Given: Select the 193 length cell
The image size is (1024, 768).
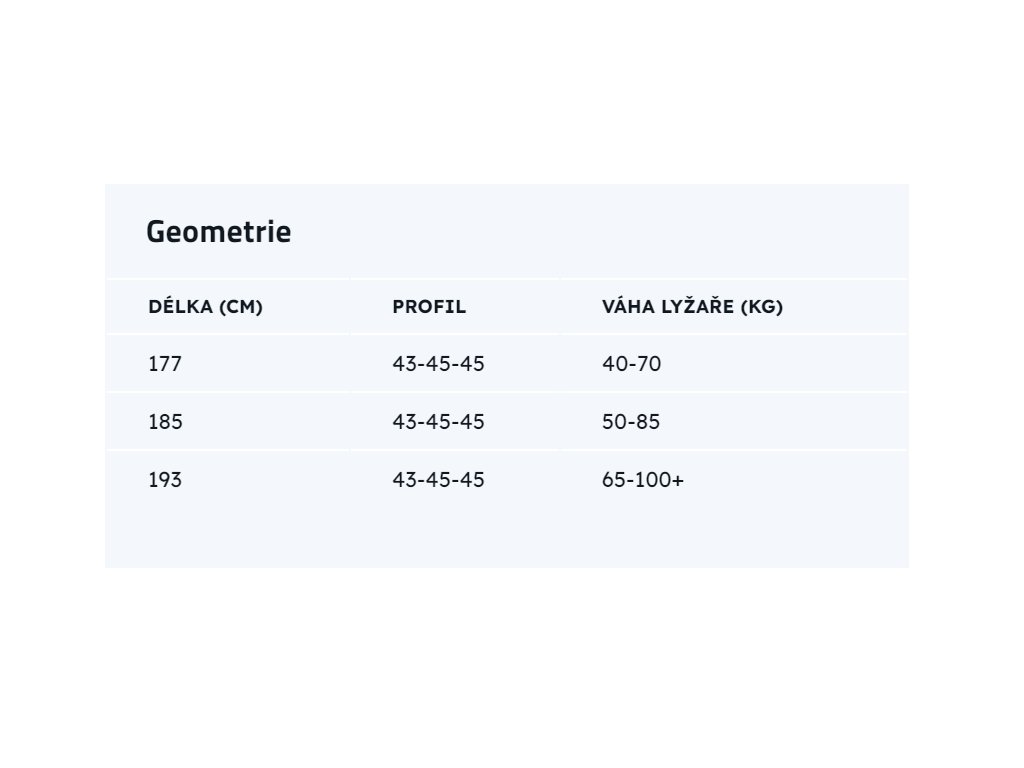Looking at the screenshot, I should tap(165, 480).
